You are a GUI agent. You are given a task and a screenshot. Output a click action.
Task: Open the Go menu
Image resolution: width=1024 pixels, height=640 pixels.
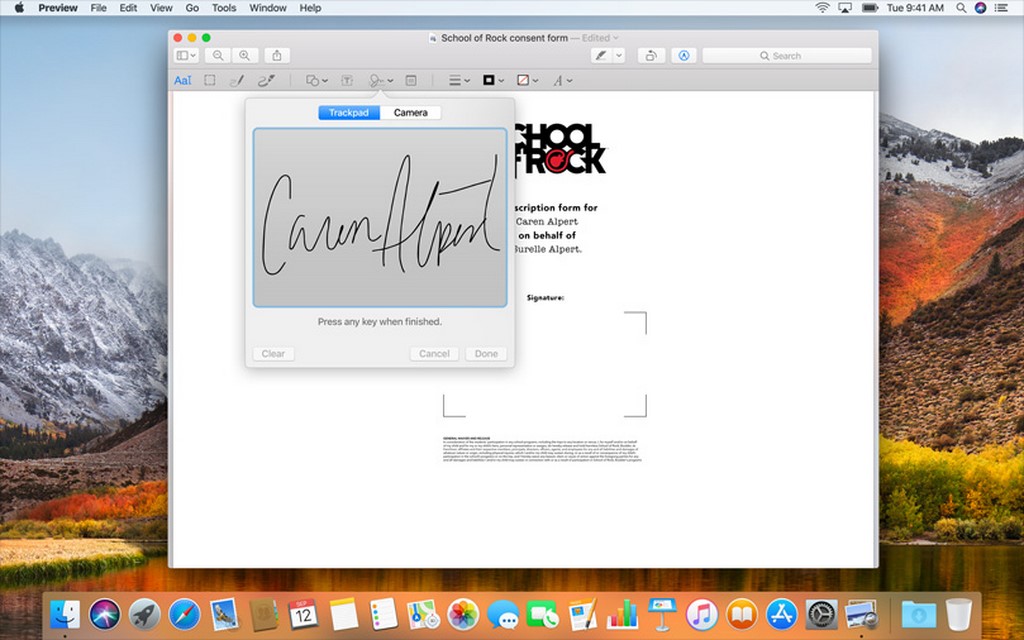click(x=192, y=8)
